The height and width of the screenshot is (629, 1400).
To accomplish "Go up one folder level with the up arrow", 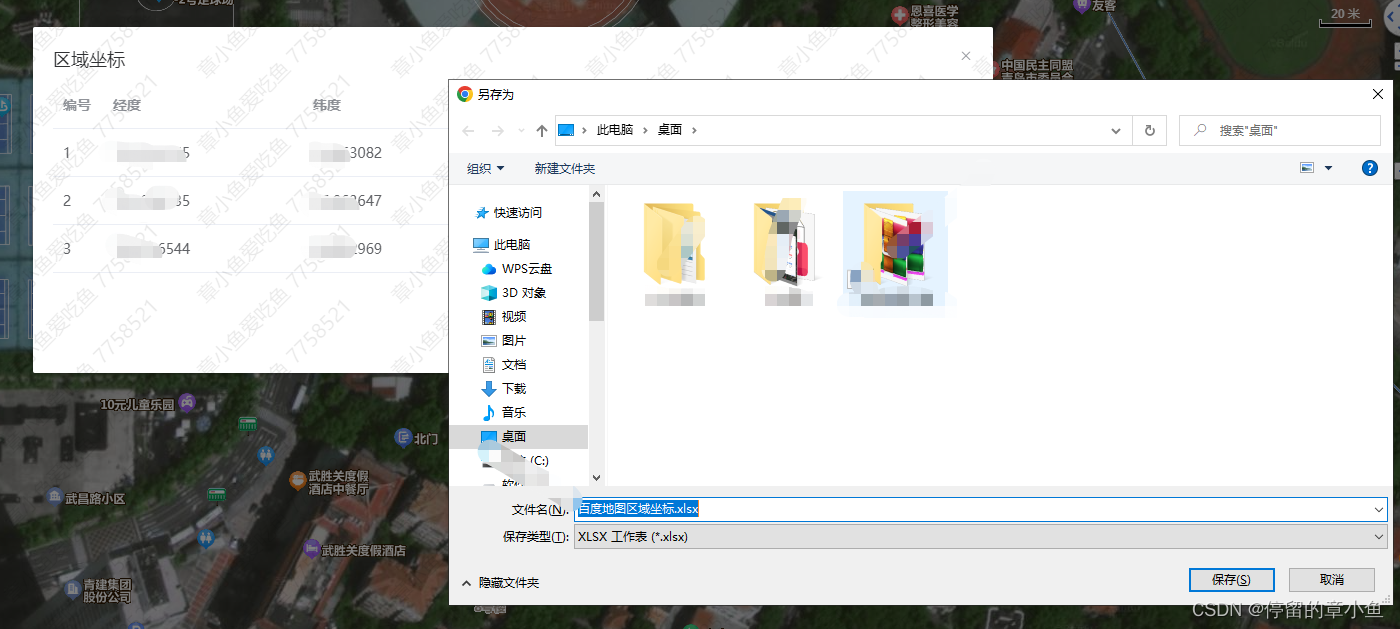I will [x=542, y=130].
